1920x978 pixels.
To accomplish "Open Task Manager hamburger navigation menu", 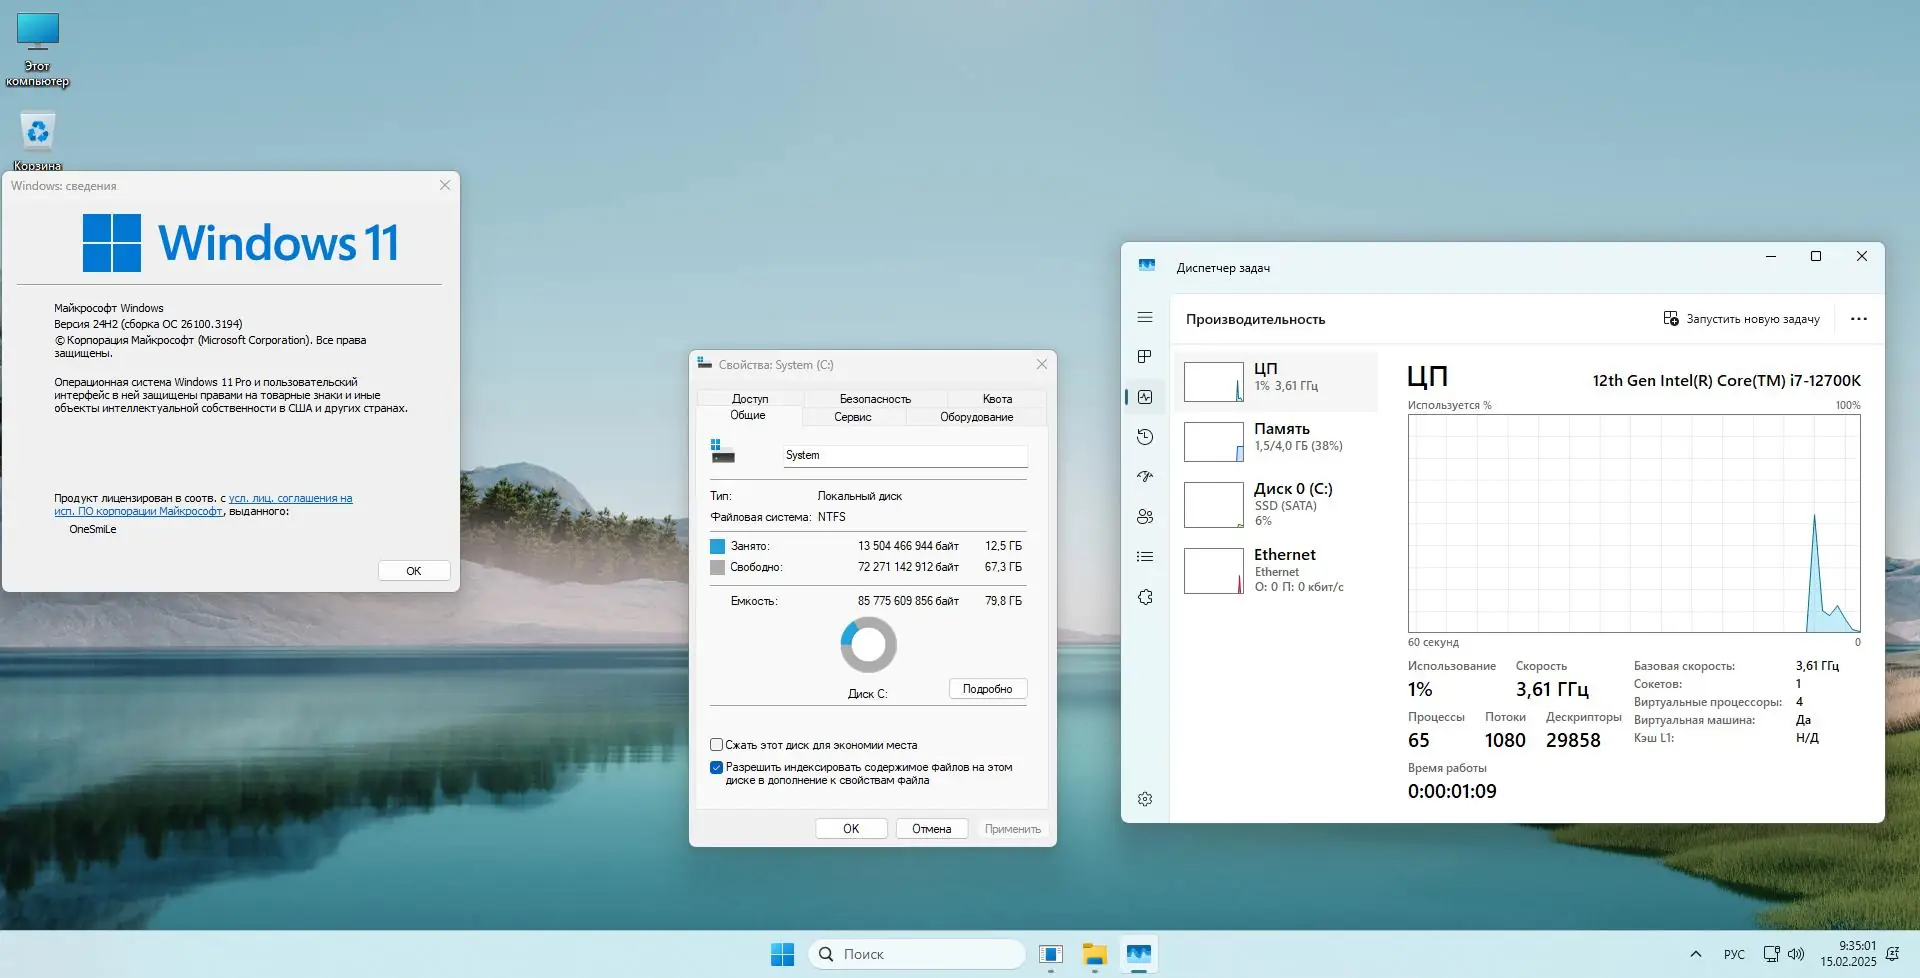I will pos(1145,317).
